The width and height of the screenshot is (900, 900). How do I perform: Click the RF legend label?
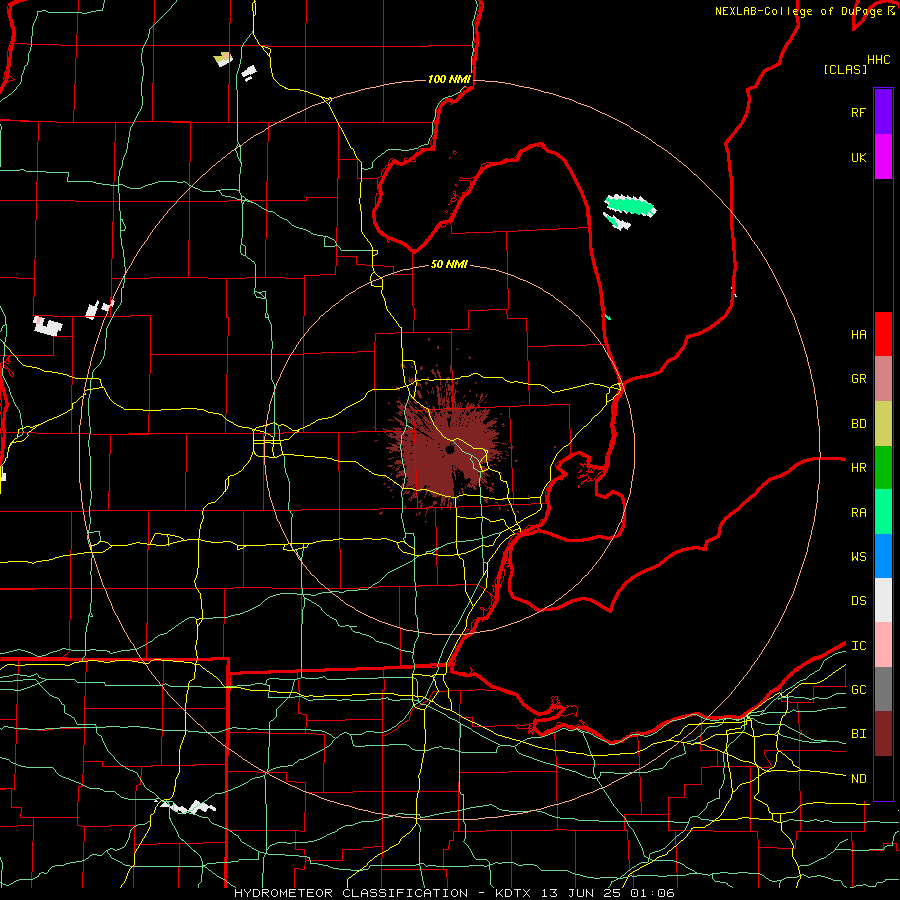click(859, 112)
